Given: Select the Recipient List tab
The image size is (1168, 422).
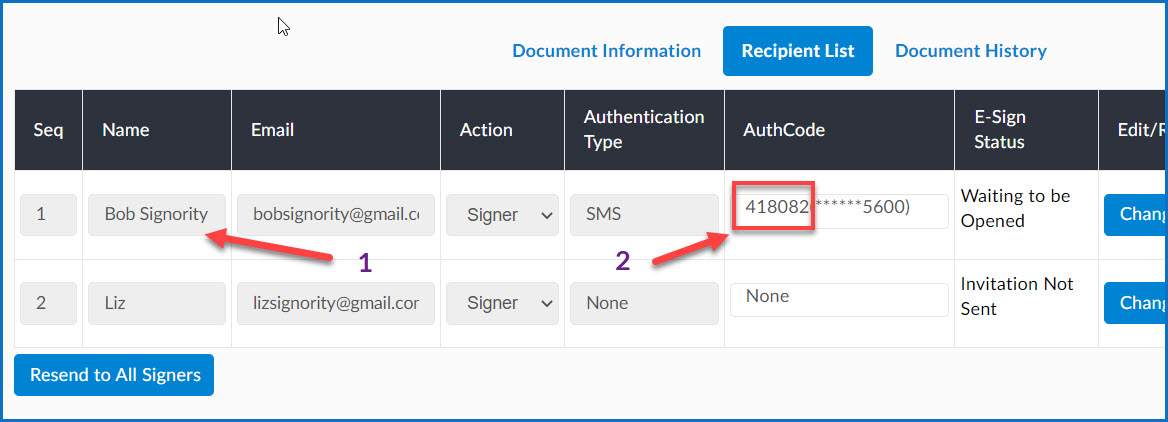Looking at the screenshot, I should (798, 51).
